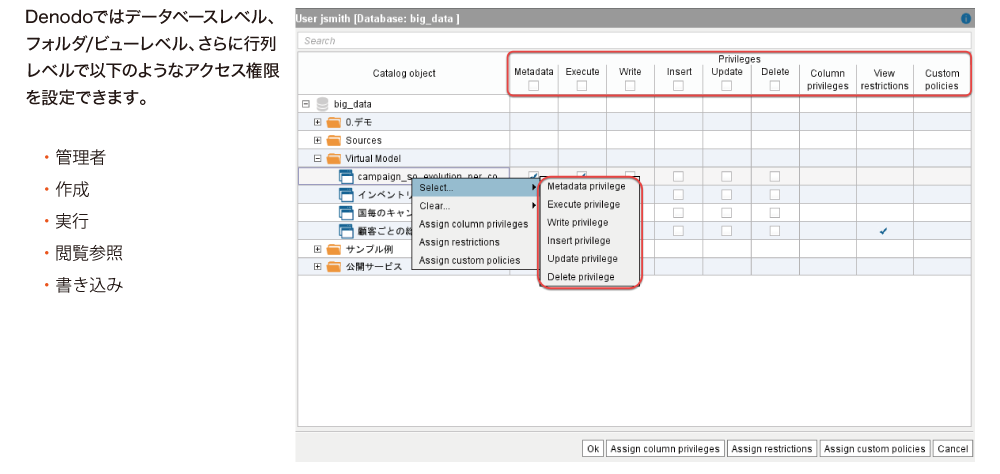Check Update for the 国毎のキャン row
Viewport: 1000px width, 474px height.
tap(726, 212)
